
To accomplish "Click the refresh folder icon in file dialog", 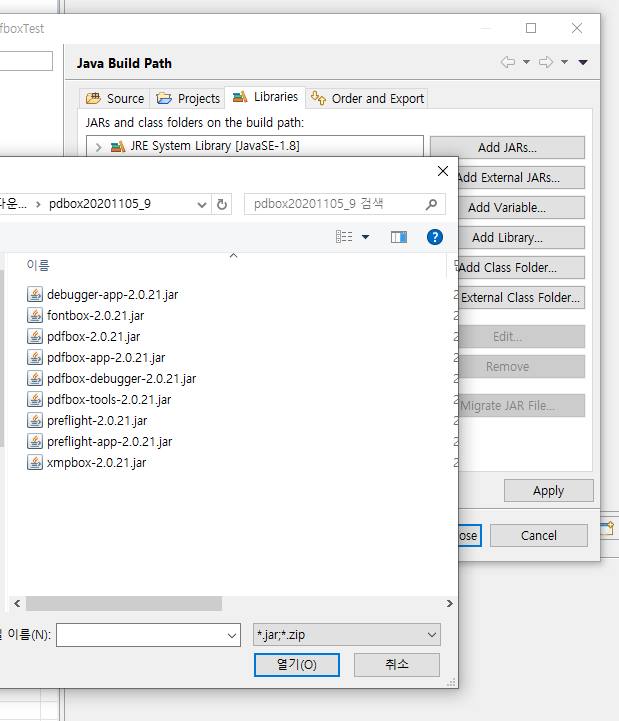I will pyautogui.click(x=222, y=204).
